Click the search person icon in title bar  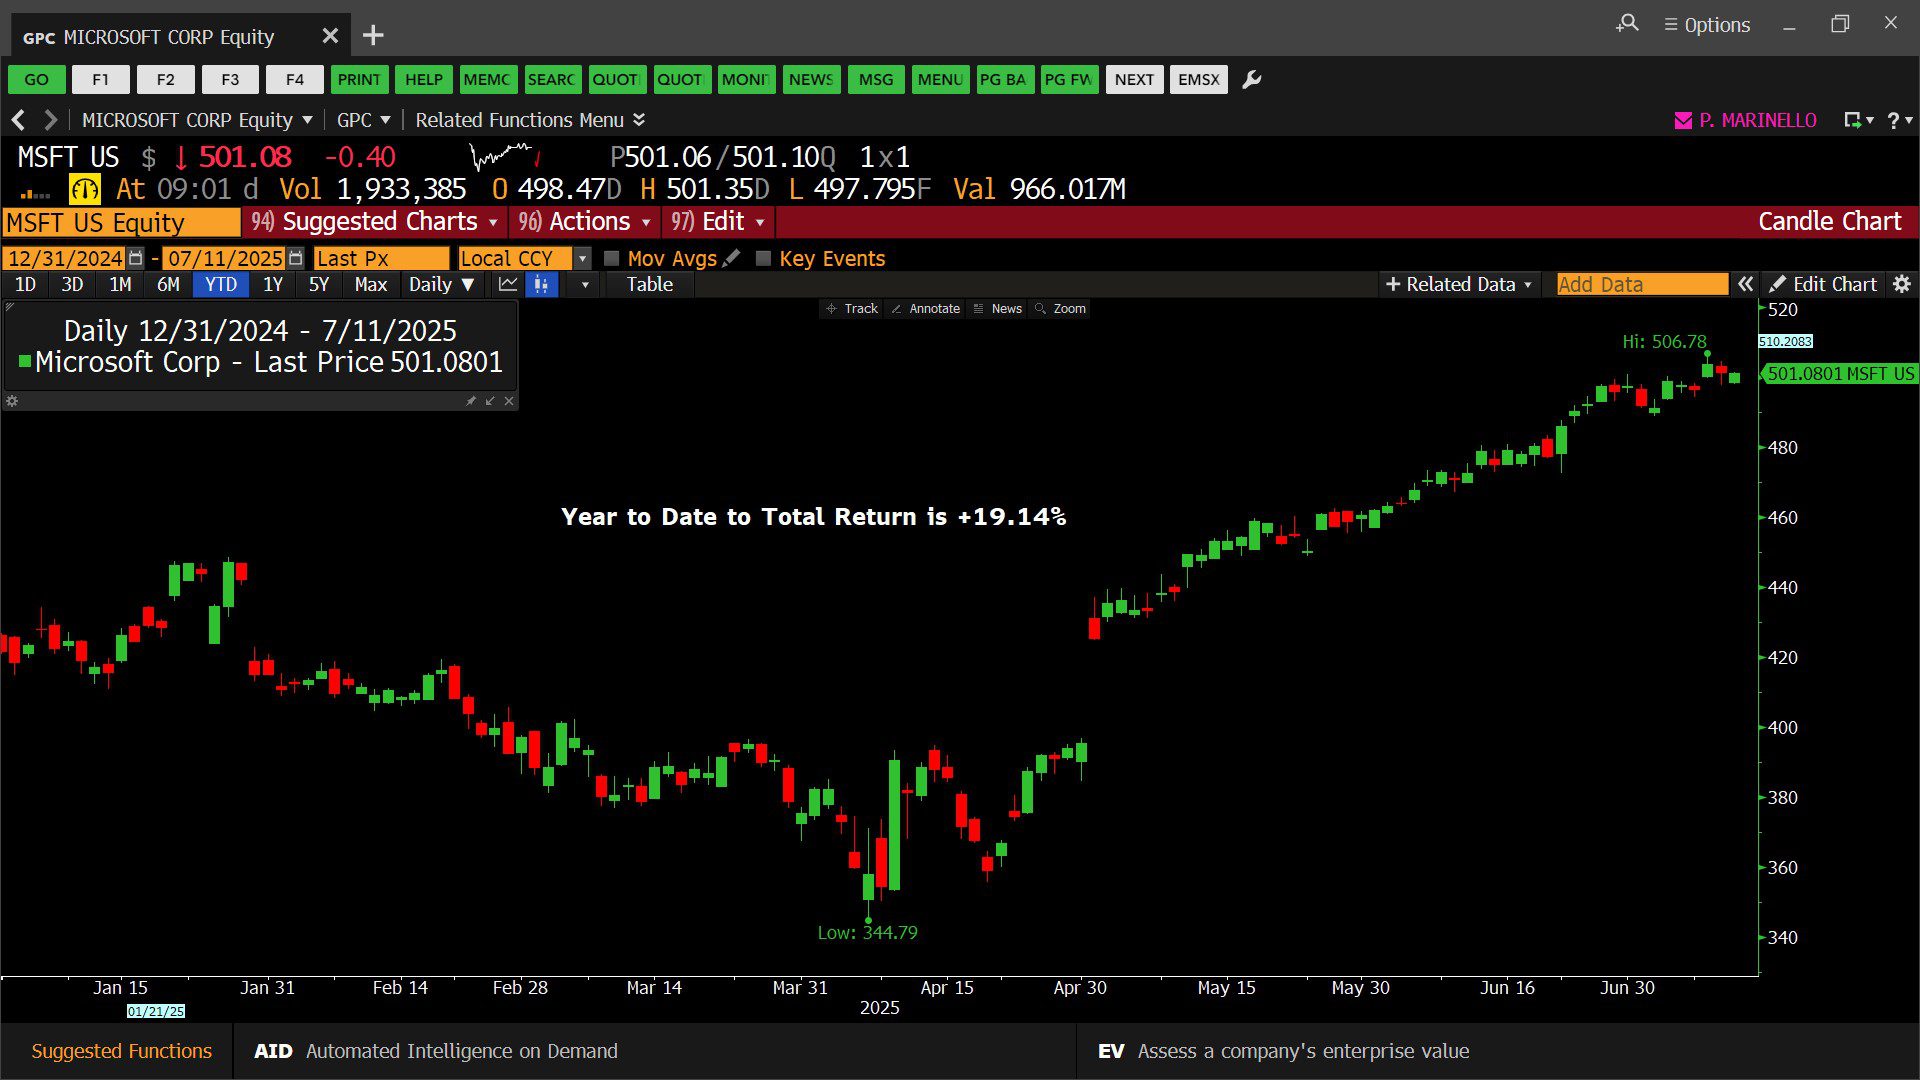pyautogui.click(x=1627, y=23)
